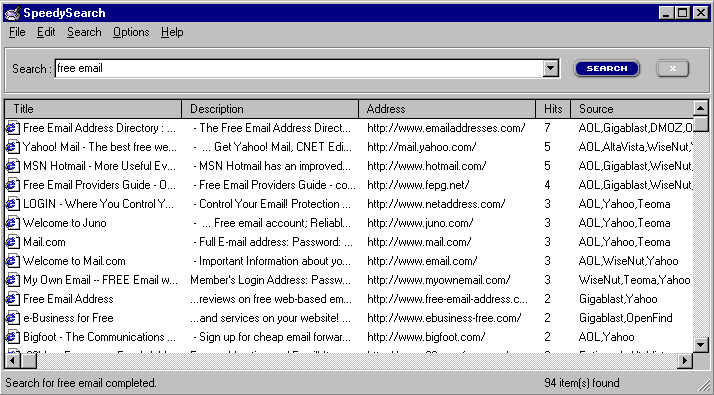This screenshot has height=395, width=714.
Task: Click the address http://www.ebusiness-free.com/
Action: [x=444, y=318]
